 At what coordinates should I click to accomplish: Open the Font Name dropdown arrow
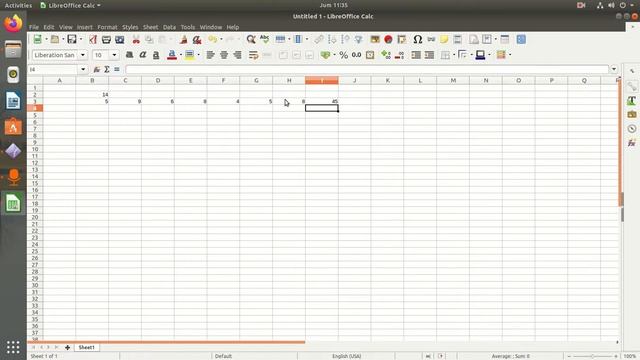83,55
